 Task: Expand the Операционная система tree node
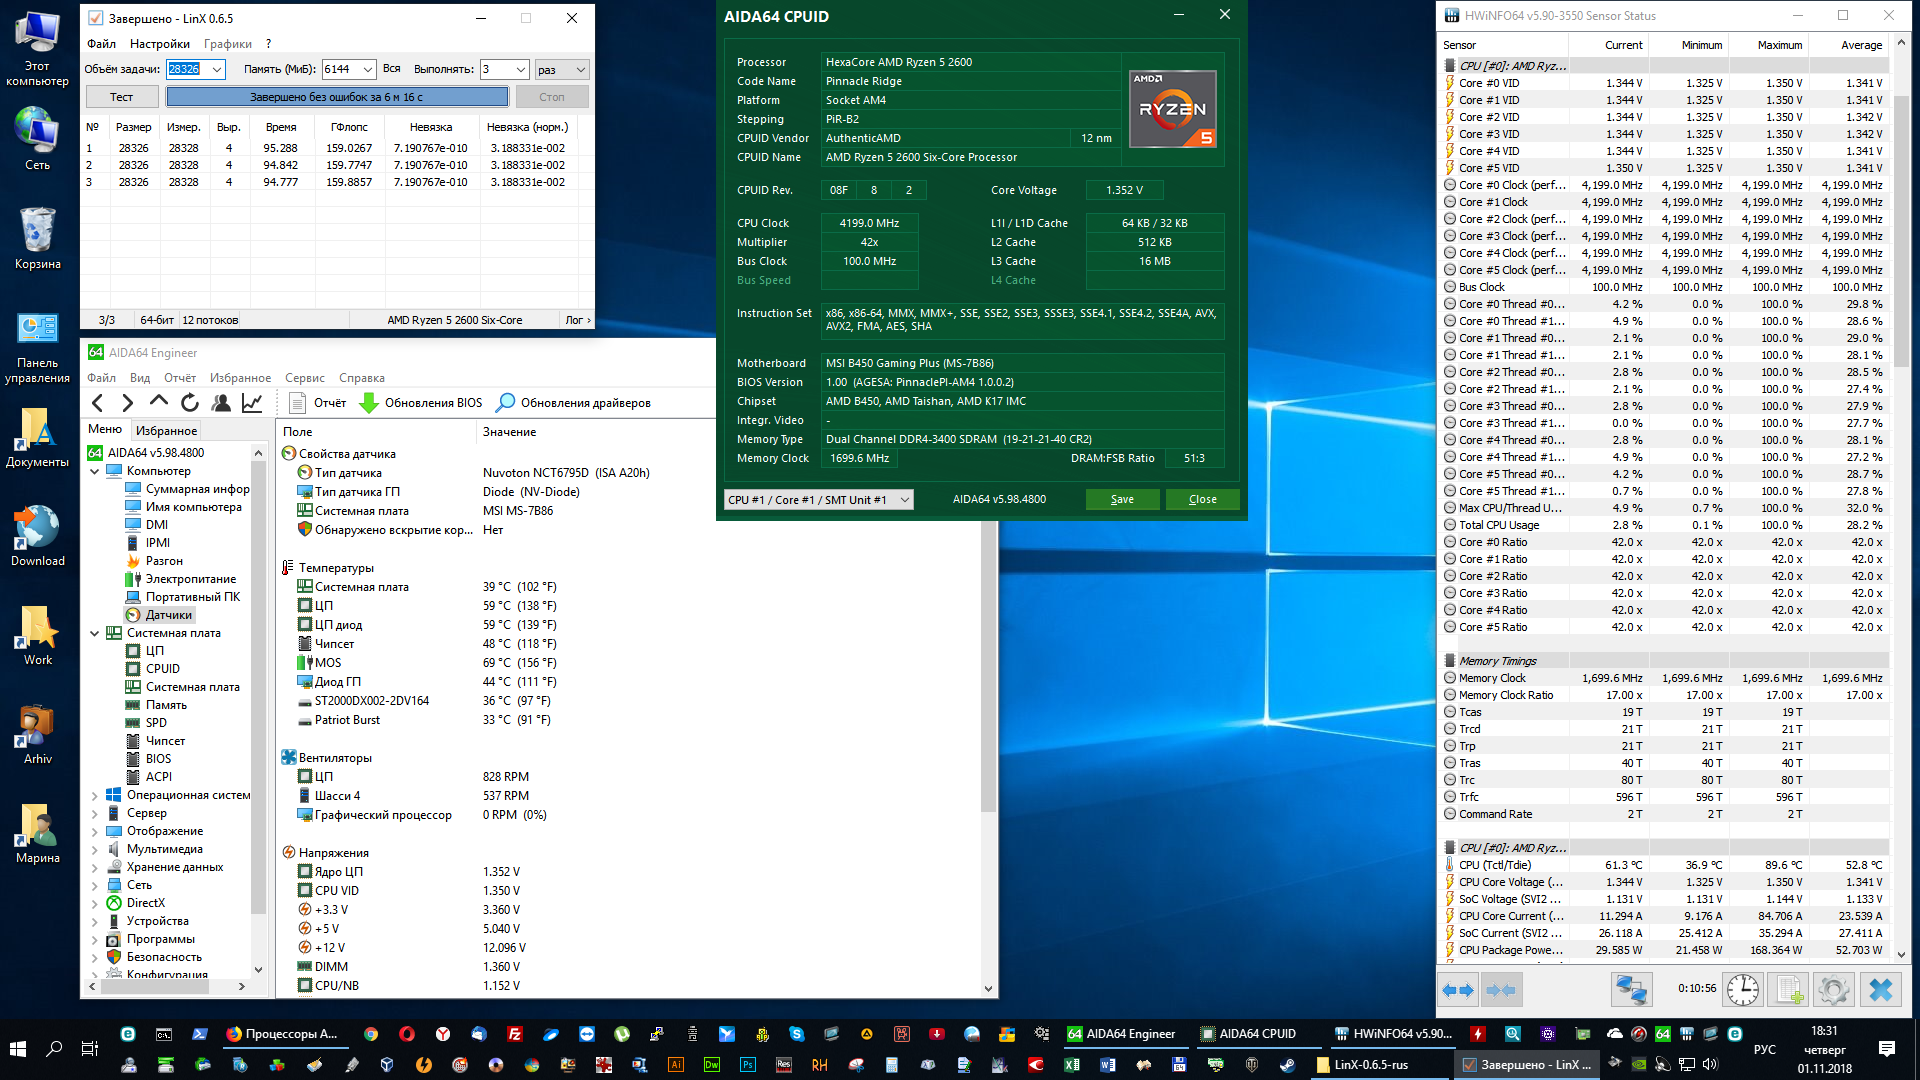tap(95, 796)
